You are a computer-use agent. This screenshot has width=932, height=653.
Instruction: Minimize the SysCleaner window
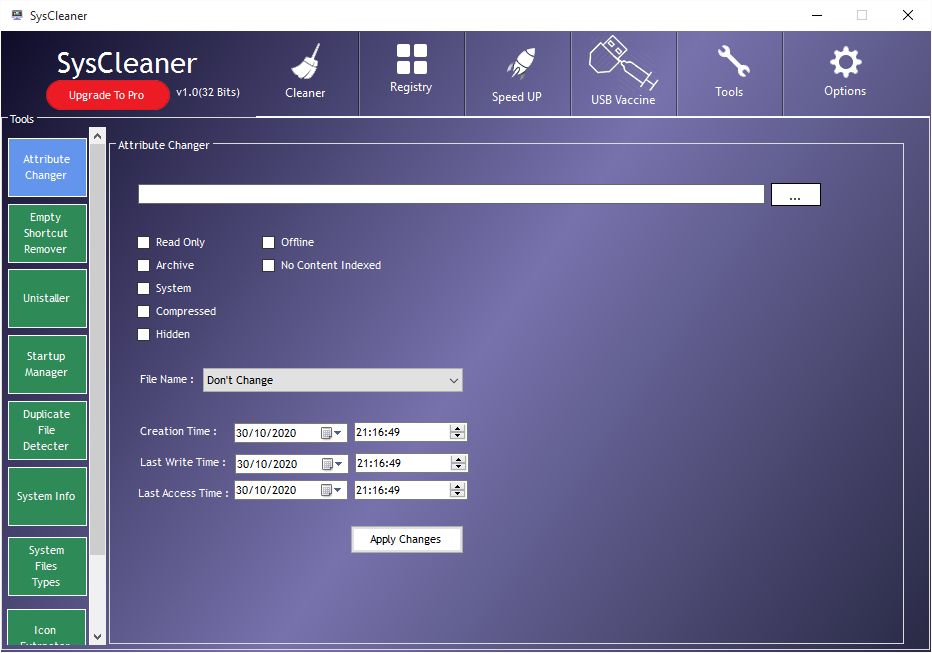[817, 15]
